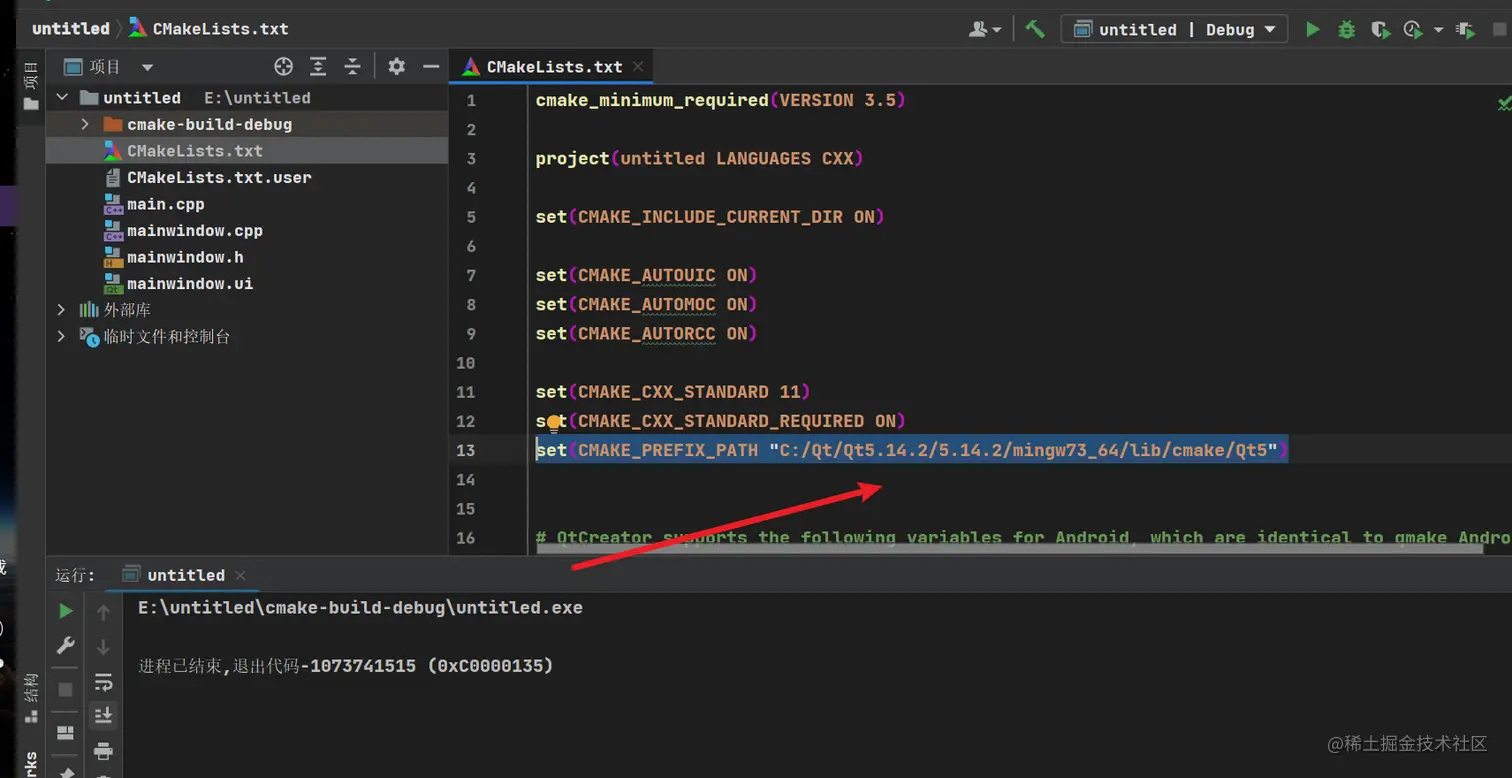Launch the profiler clock-and-play icon
Viewport: 1512px width, 778px height.
1413,29
